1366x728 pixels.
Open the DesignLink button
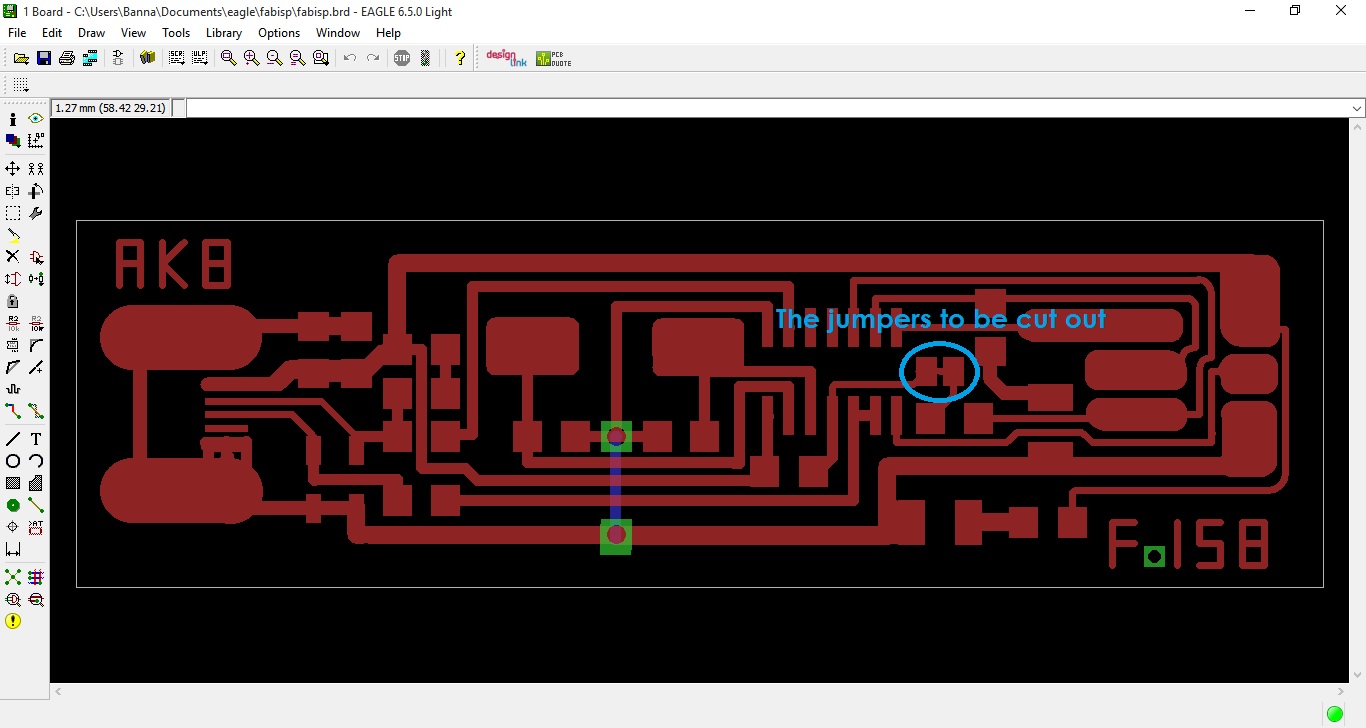506,58
